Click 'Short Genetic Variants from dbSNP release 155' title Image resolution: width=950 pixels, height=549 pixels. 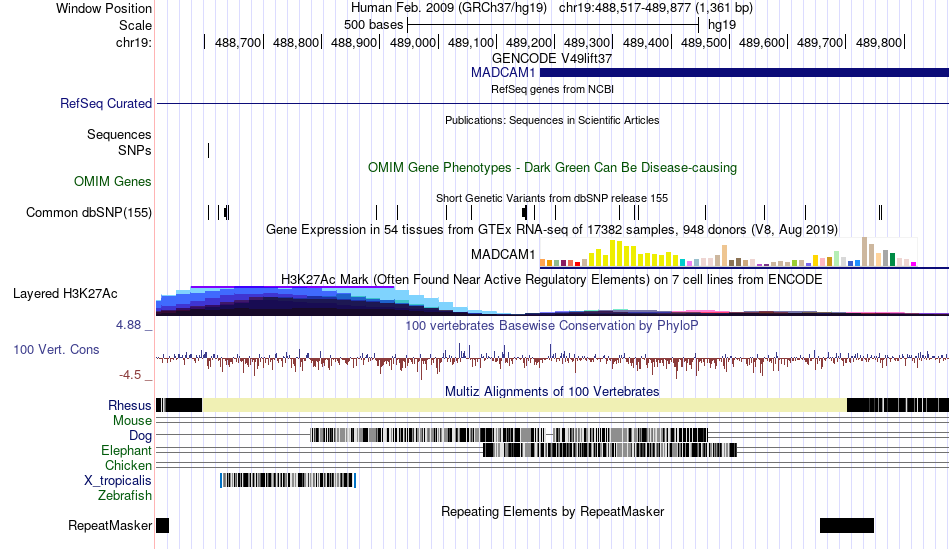552,198
